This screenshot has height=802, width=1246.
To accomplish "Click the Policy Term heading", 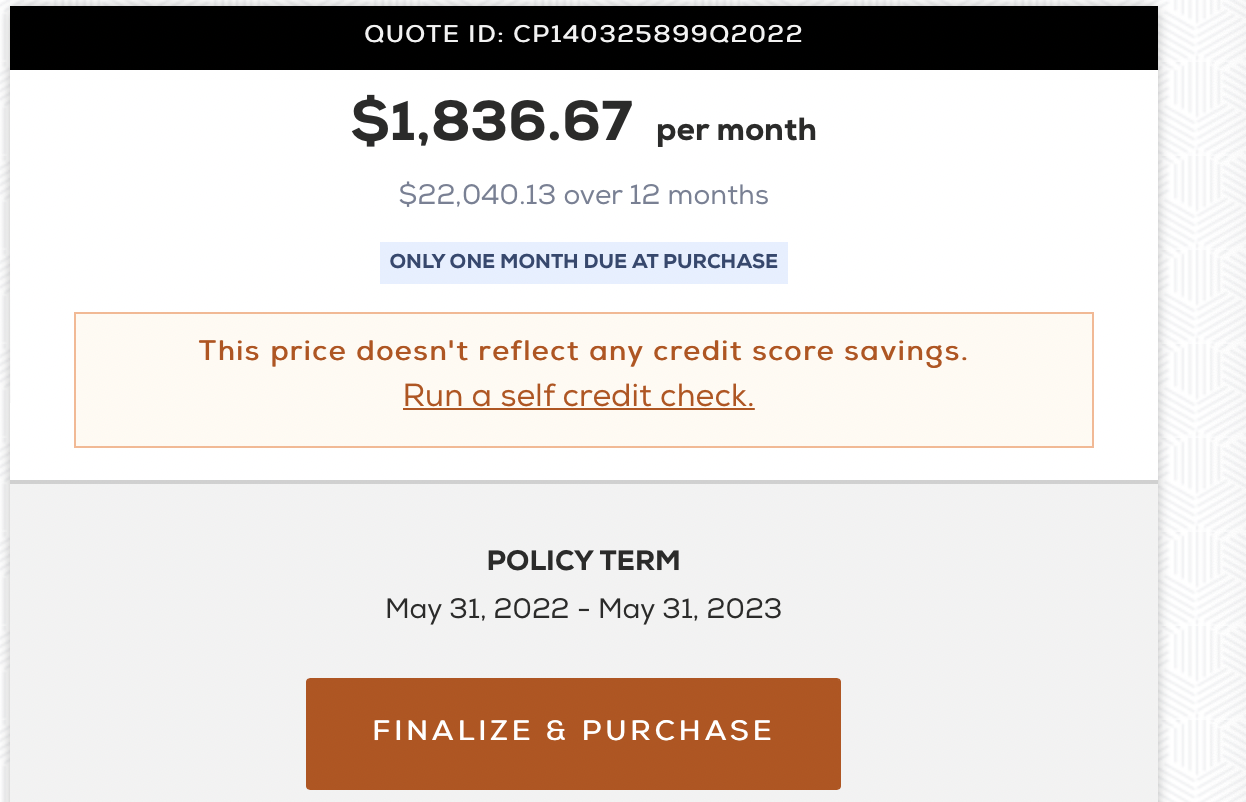I will (x=583, y=561).
